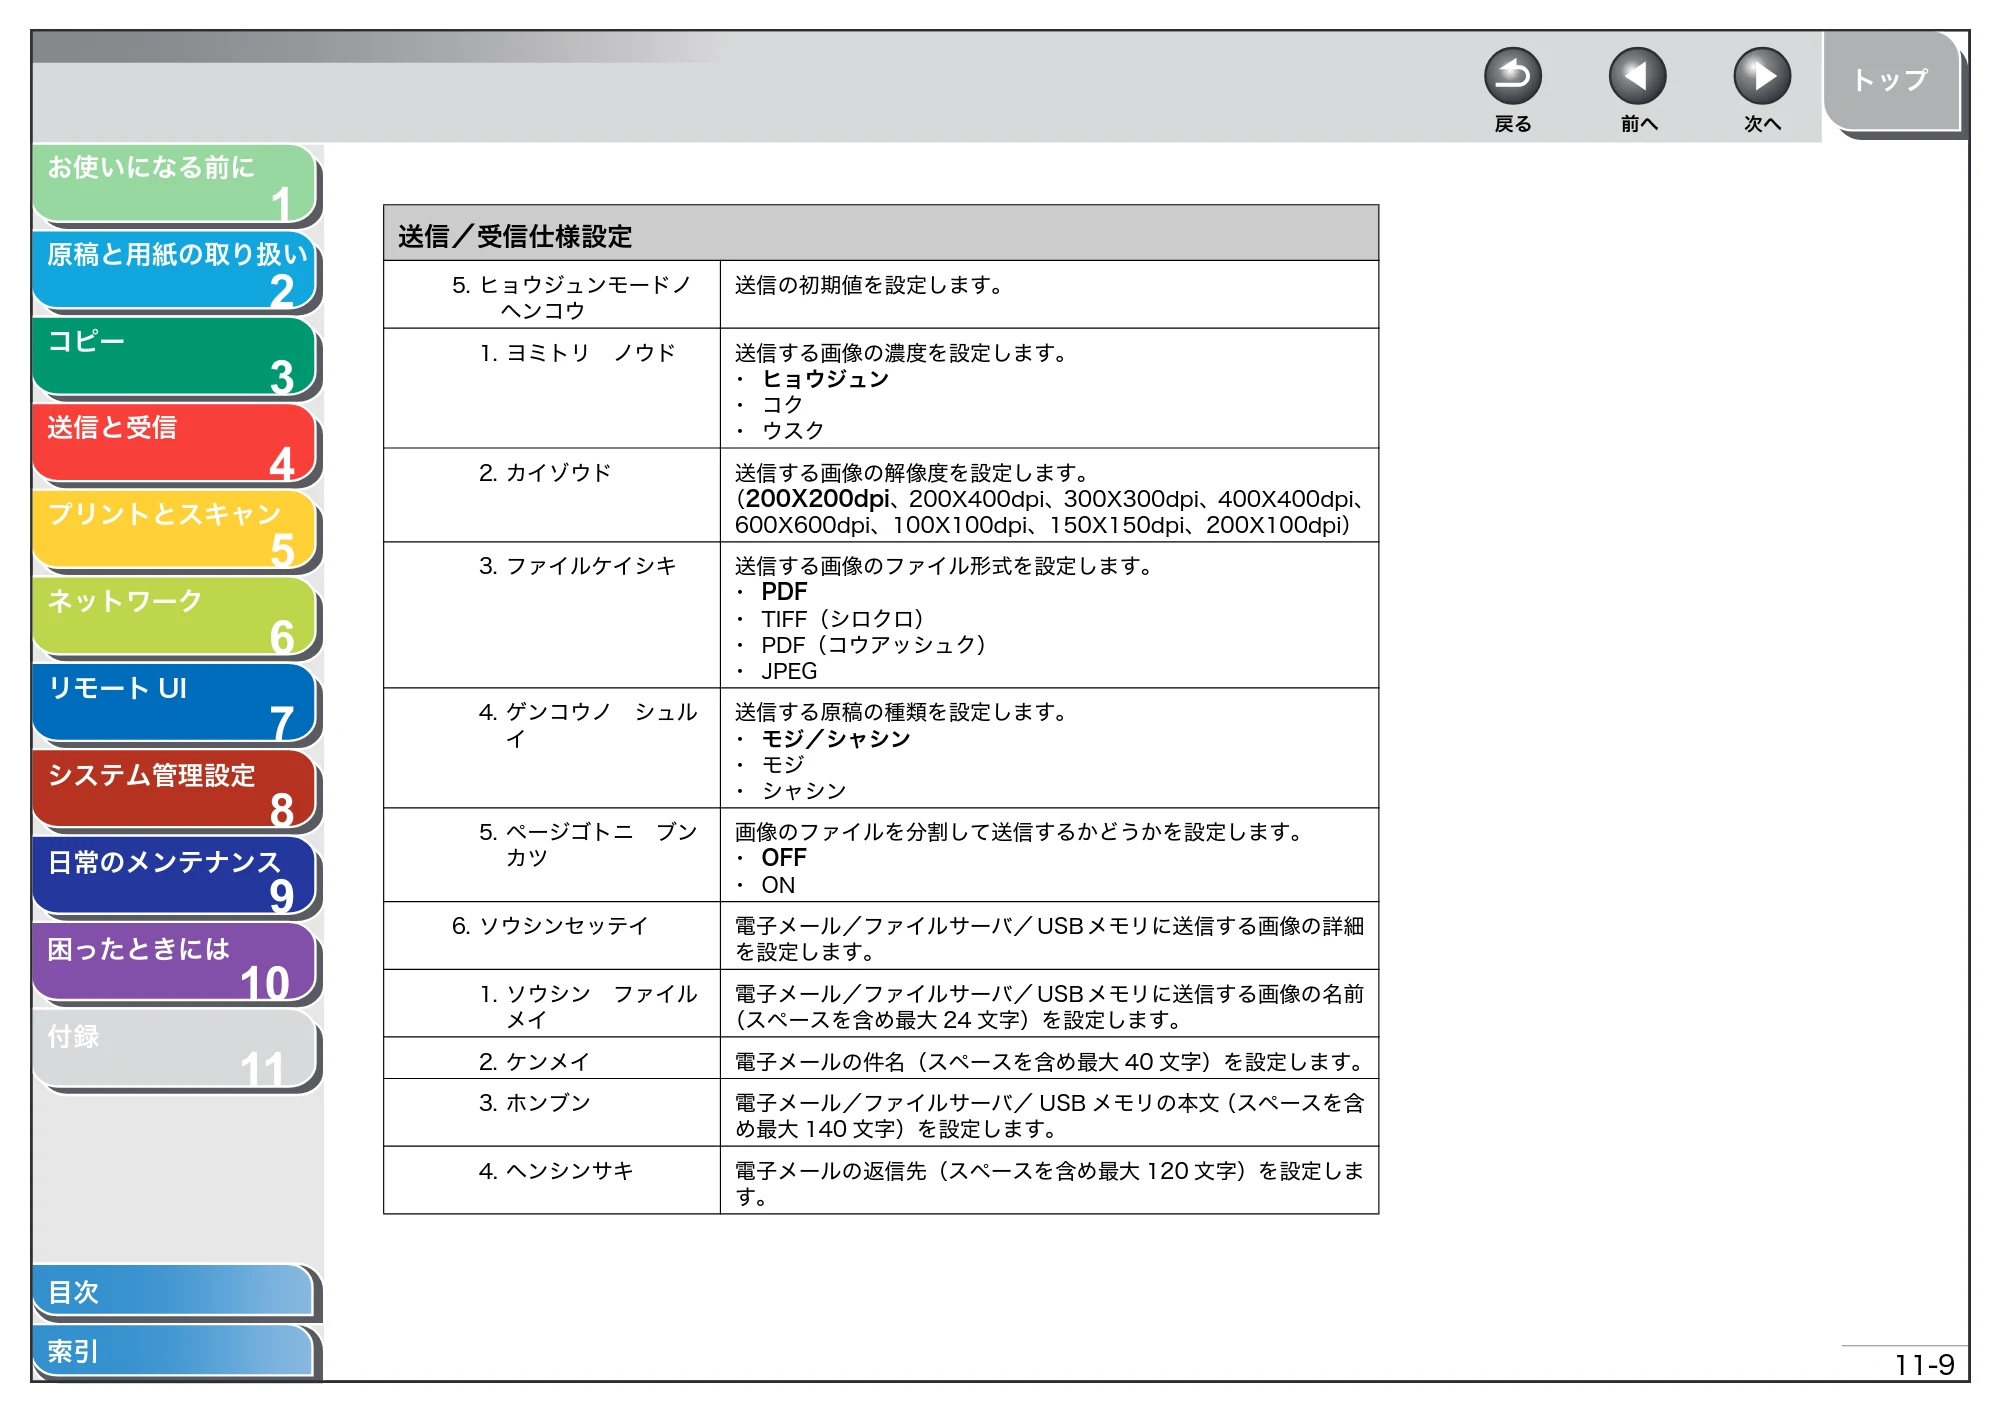Open プリントとスキャン chapter
This screenshot has height=1414, width=2000.
point(175,530)
